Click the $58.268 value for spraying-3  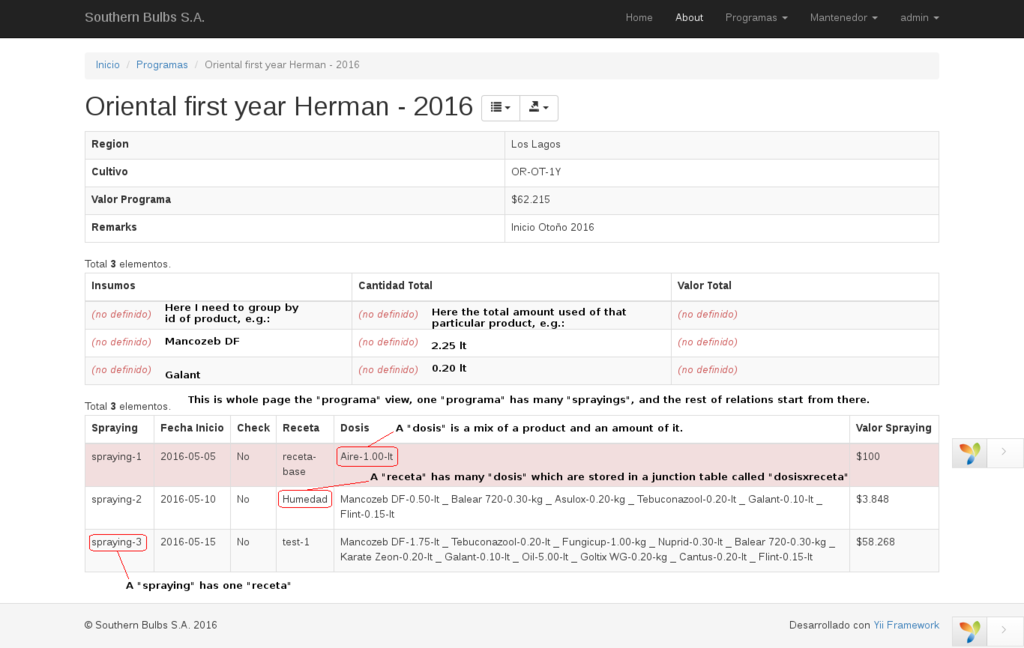[875, 542]
